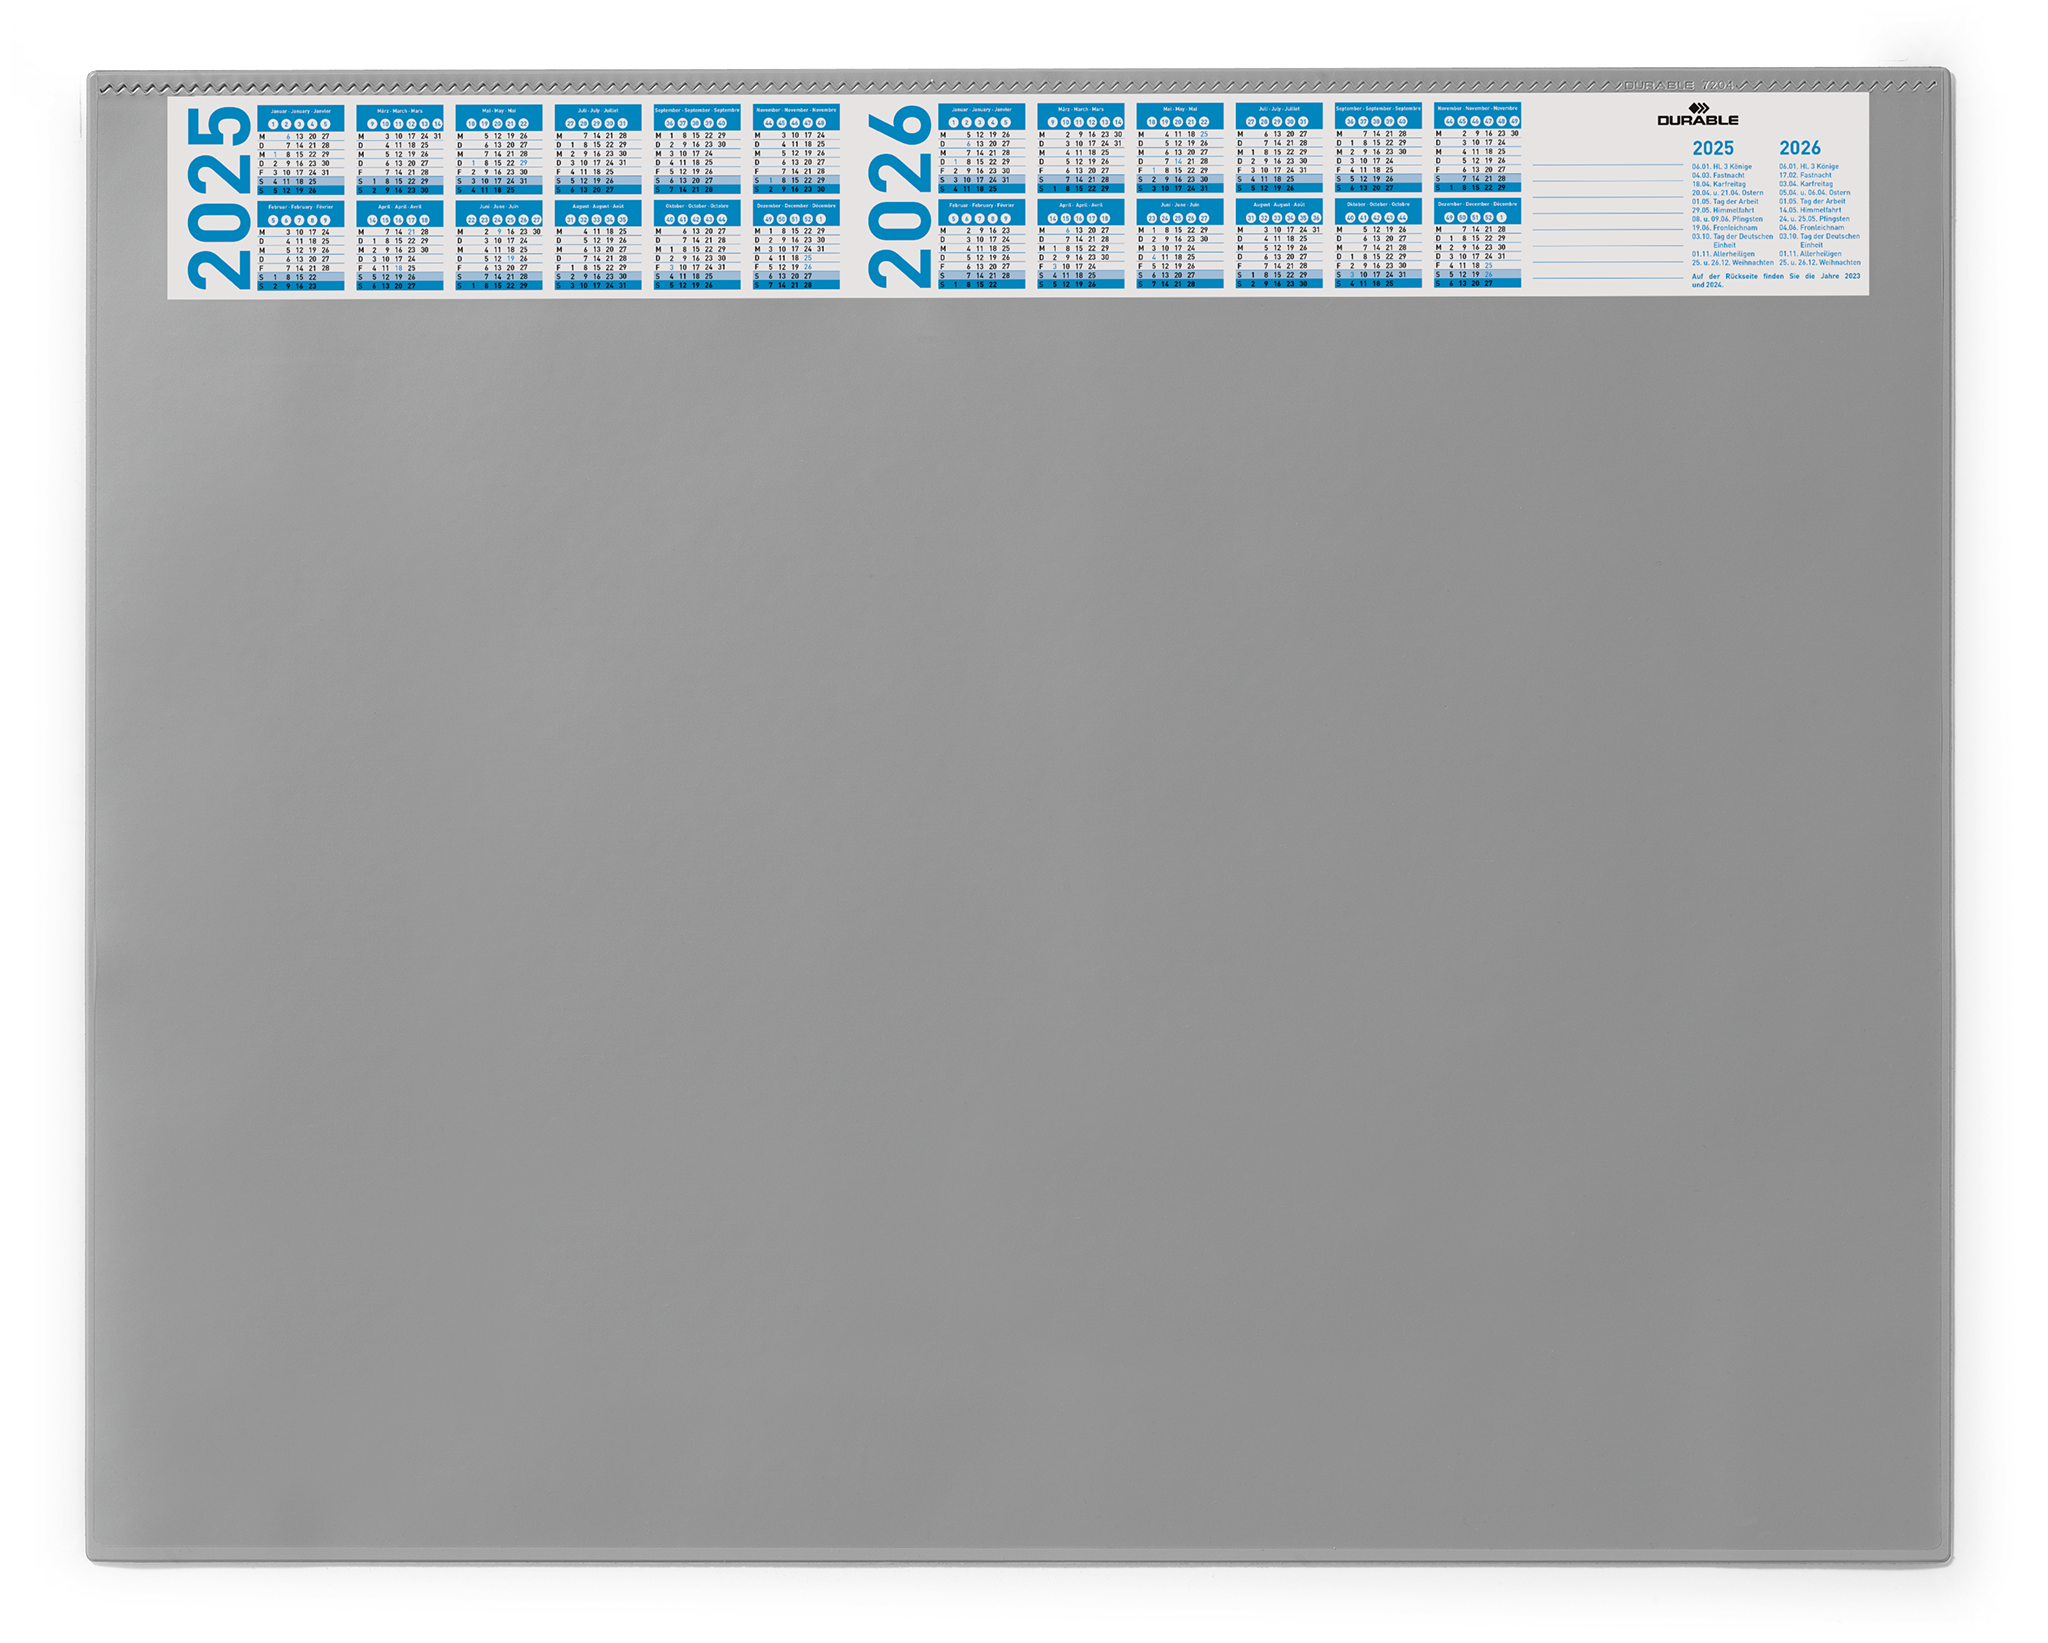Click the large vertical 2025 year label

(219, 198)
